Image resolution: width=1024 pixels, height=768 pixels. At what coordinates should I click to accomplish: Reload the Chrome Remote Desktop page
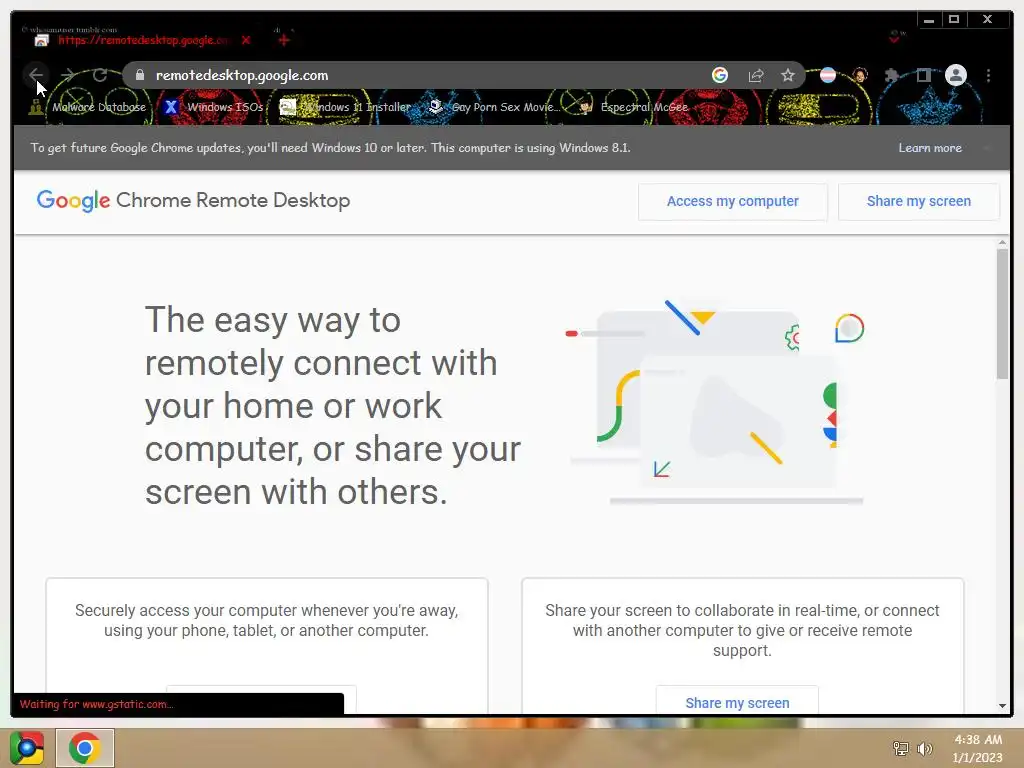click(100, 76)
